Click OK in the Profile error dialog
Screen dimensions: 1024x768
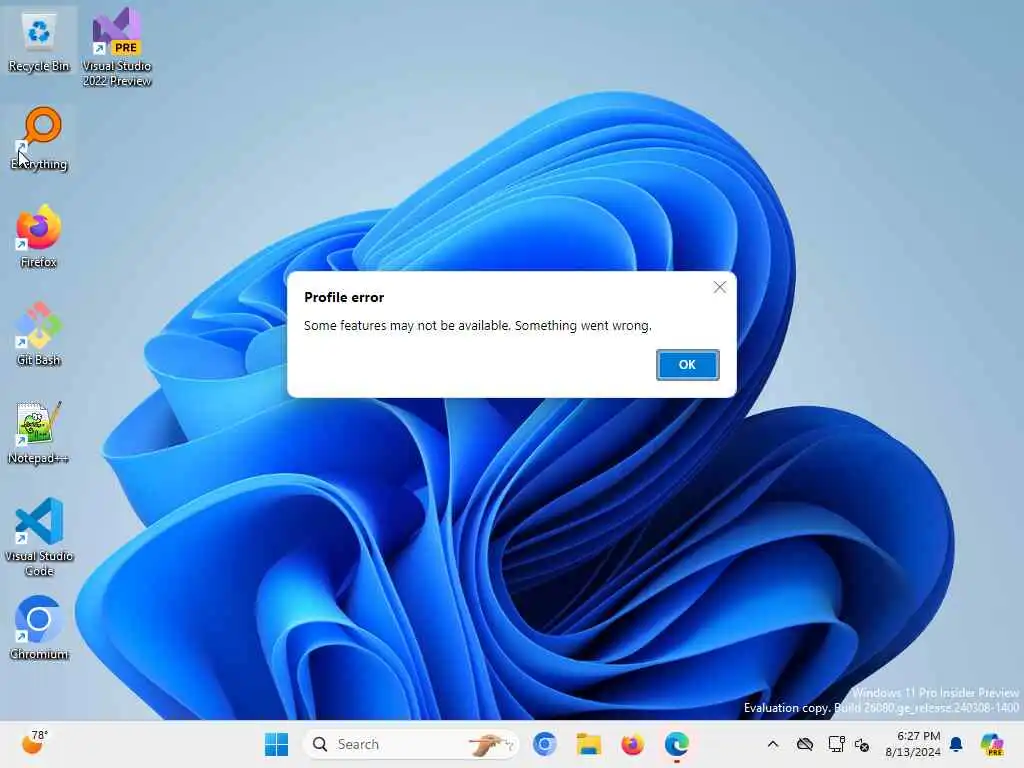coord(687,364)
